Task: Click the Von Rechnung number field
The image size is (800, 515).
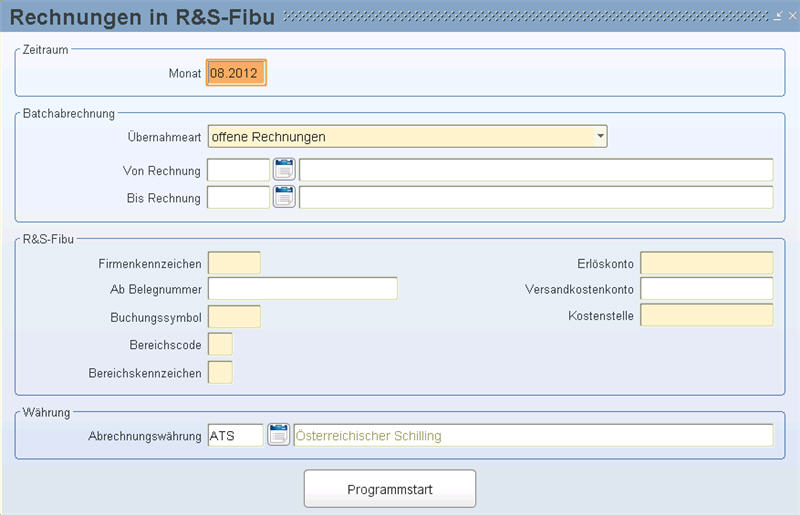Action: click(238, 170)
